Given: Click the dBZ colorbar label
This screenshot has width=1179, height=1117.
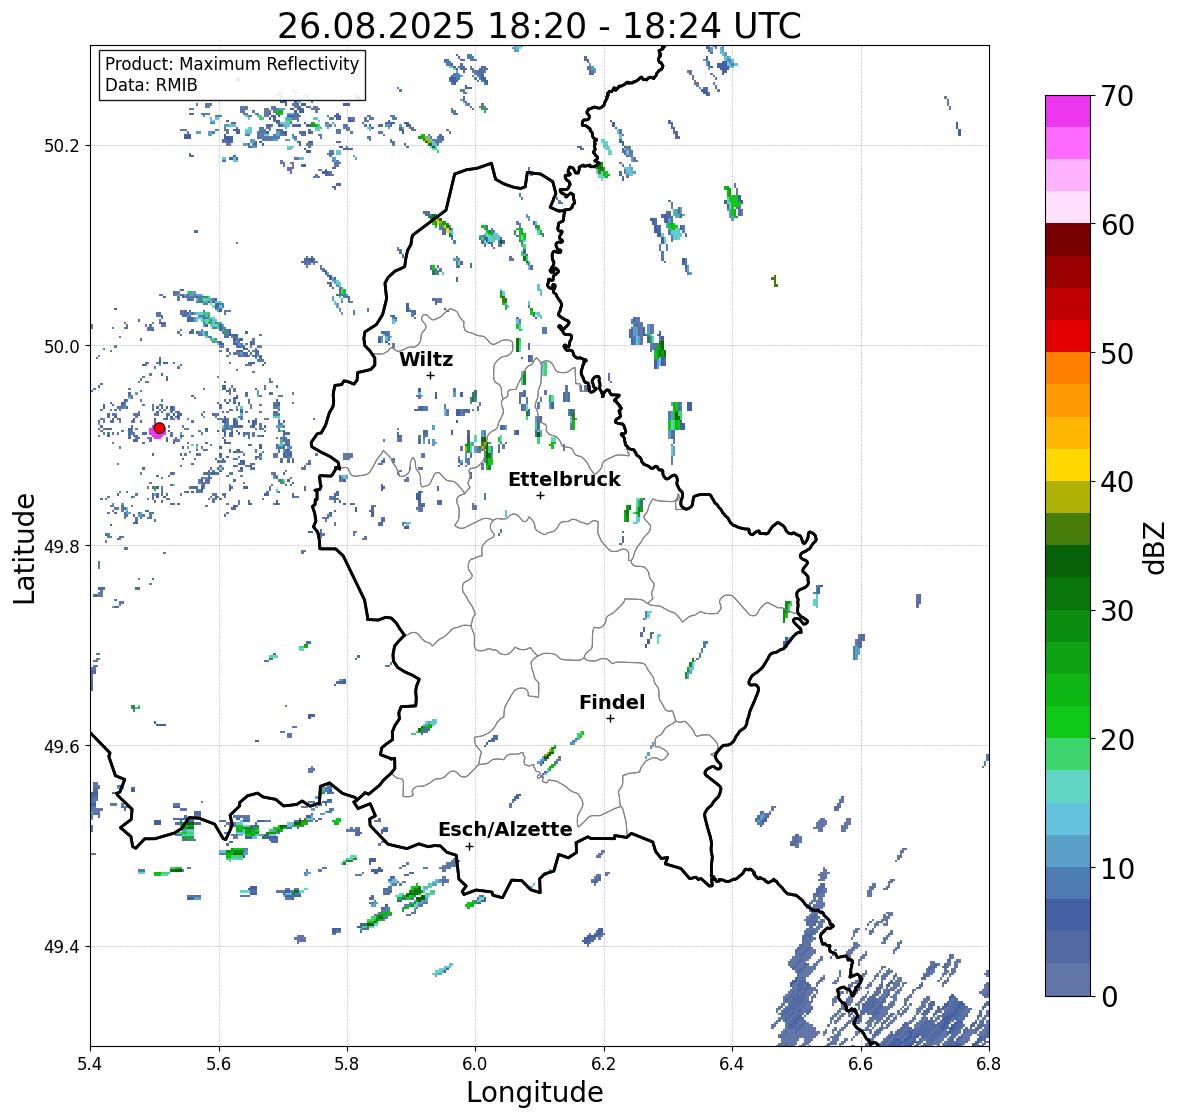Looking at the screenshot, I should pyautogui.click(x=1156, y=547).
